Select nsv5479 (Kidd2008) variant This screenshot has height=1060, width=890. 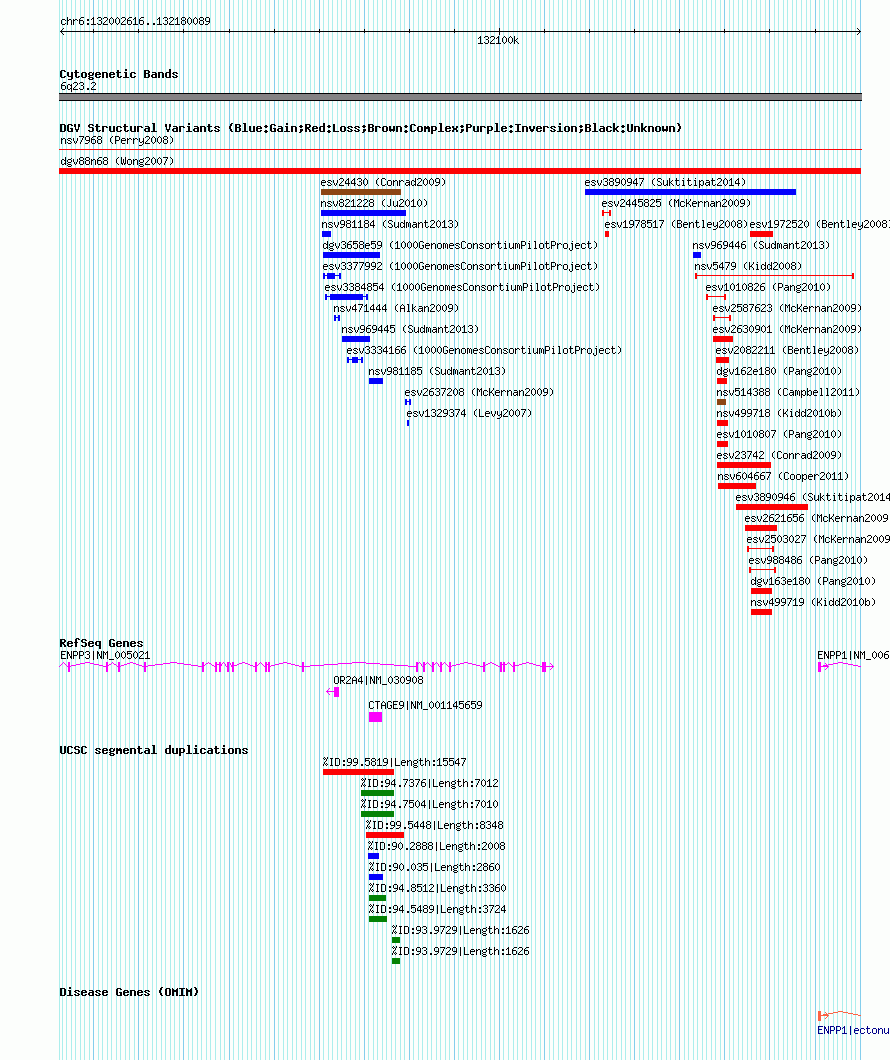tap(748, 266)
